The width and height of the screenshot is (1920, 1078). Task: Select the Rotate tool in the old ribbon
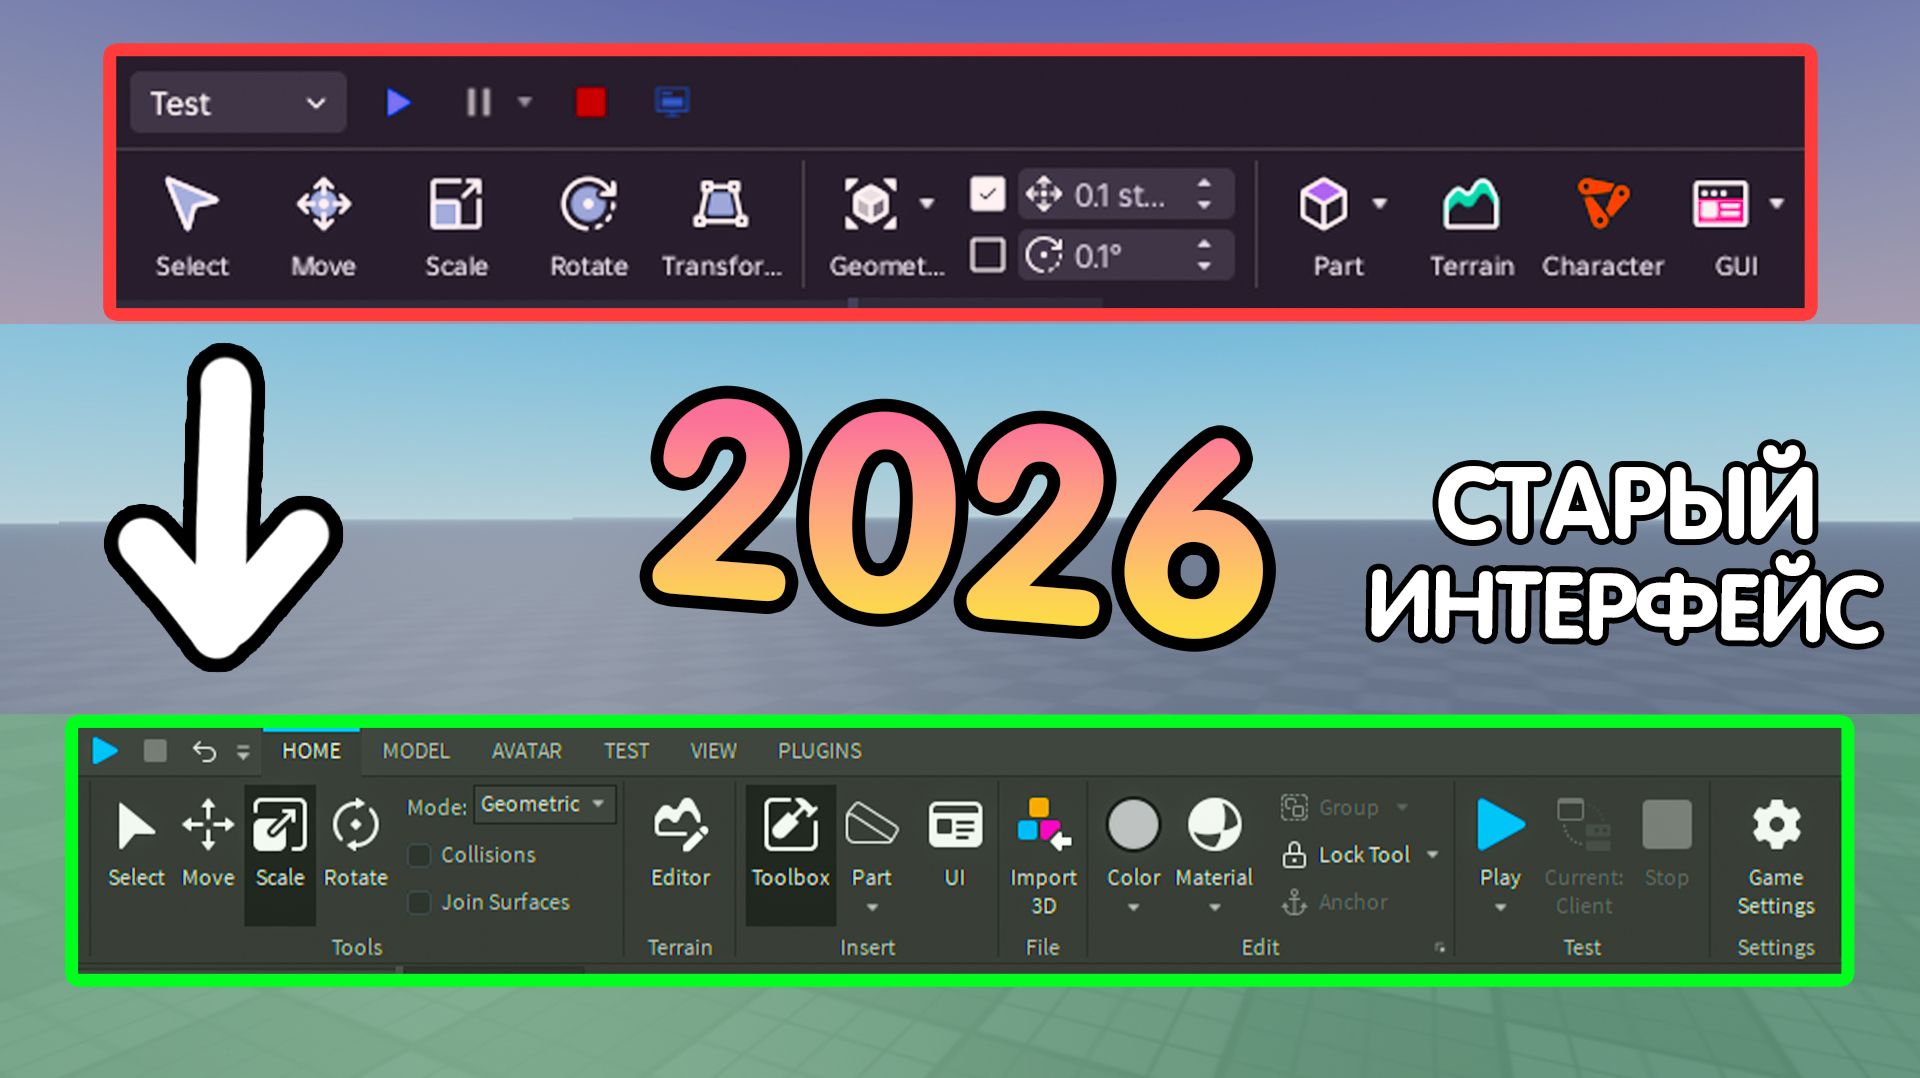[x=355, y=845]
